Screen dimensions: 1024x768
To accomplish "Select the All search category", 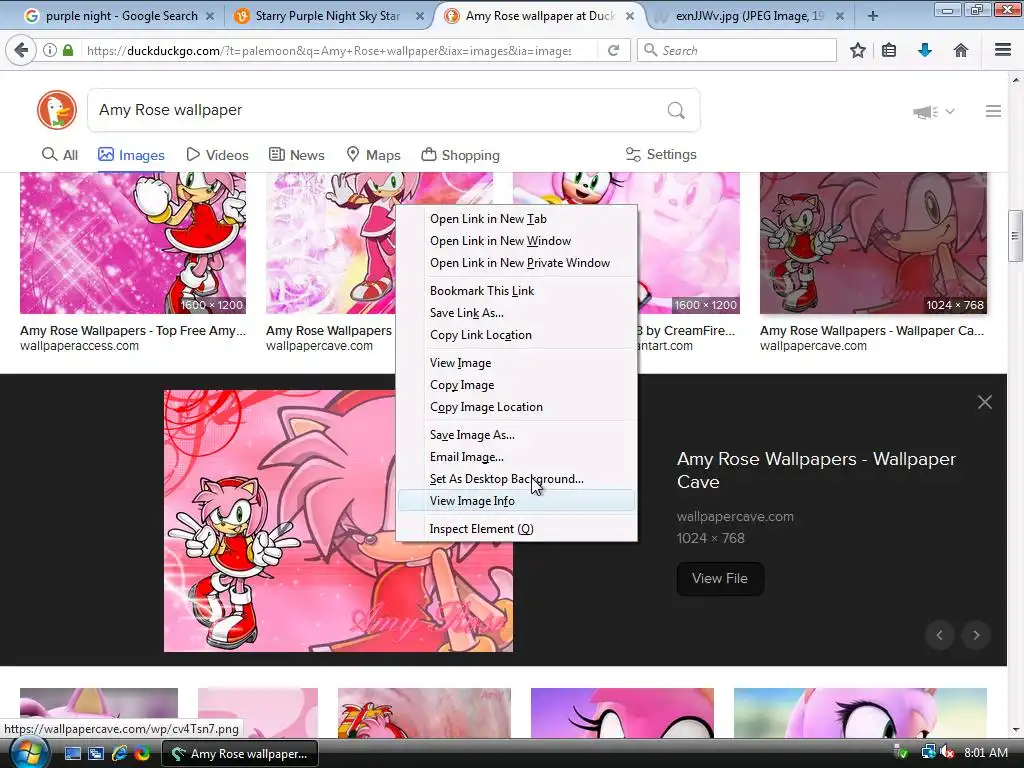I will coord(60,155).
